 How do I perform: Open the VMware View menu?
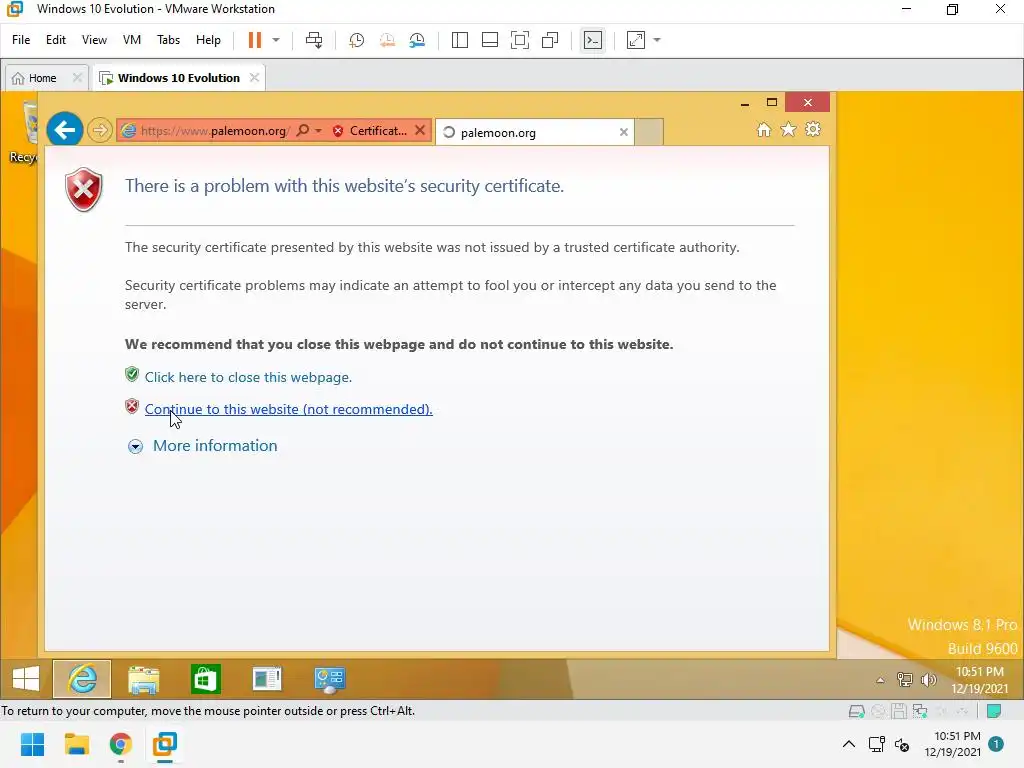94,40
